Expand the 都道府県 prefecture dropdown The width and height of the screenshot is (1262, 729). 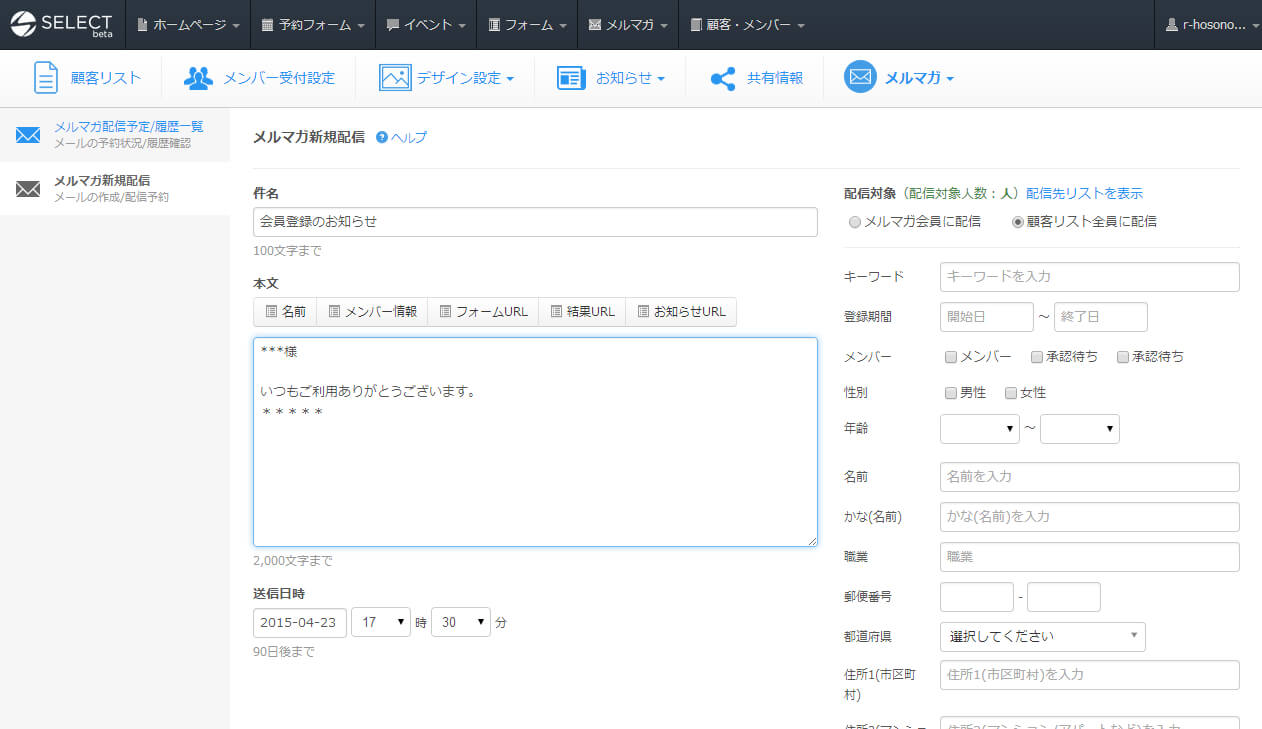[x=1042, y=636]
